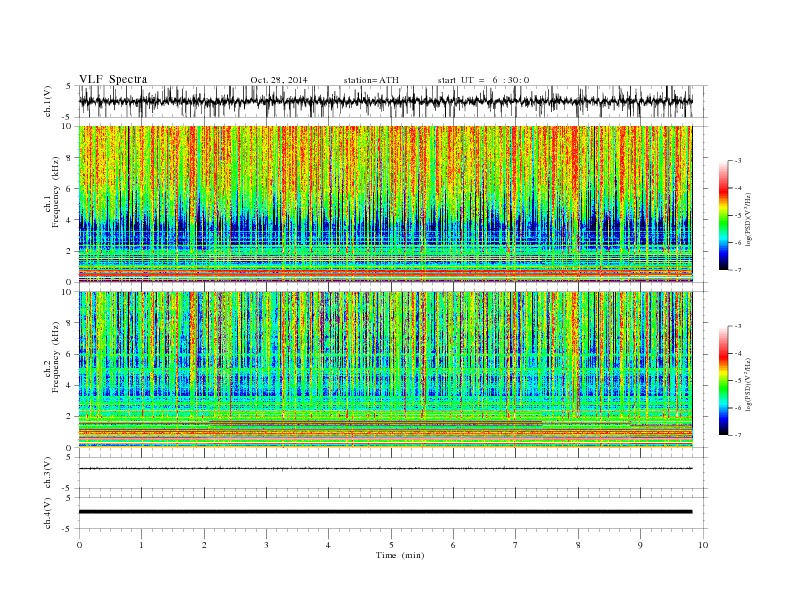Screen dimensions: 792x612
Task: Click the "4" minute tick label on time axis
Action: [x=328, y=545]
